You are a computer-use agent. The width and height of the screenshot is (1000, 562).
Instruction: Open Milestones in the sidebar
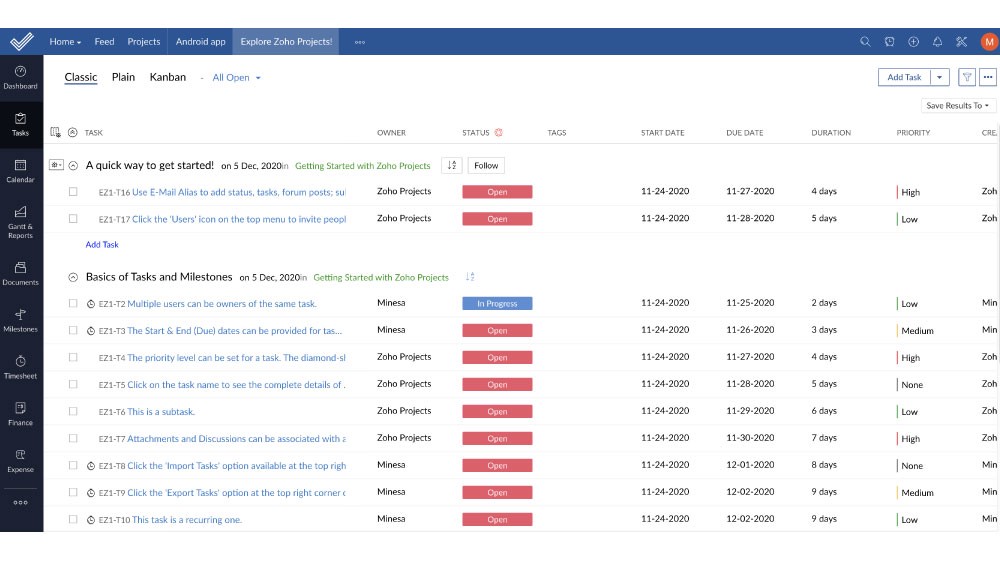click(20, 320)
